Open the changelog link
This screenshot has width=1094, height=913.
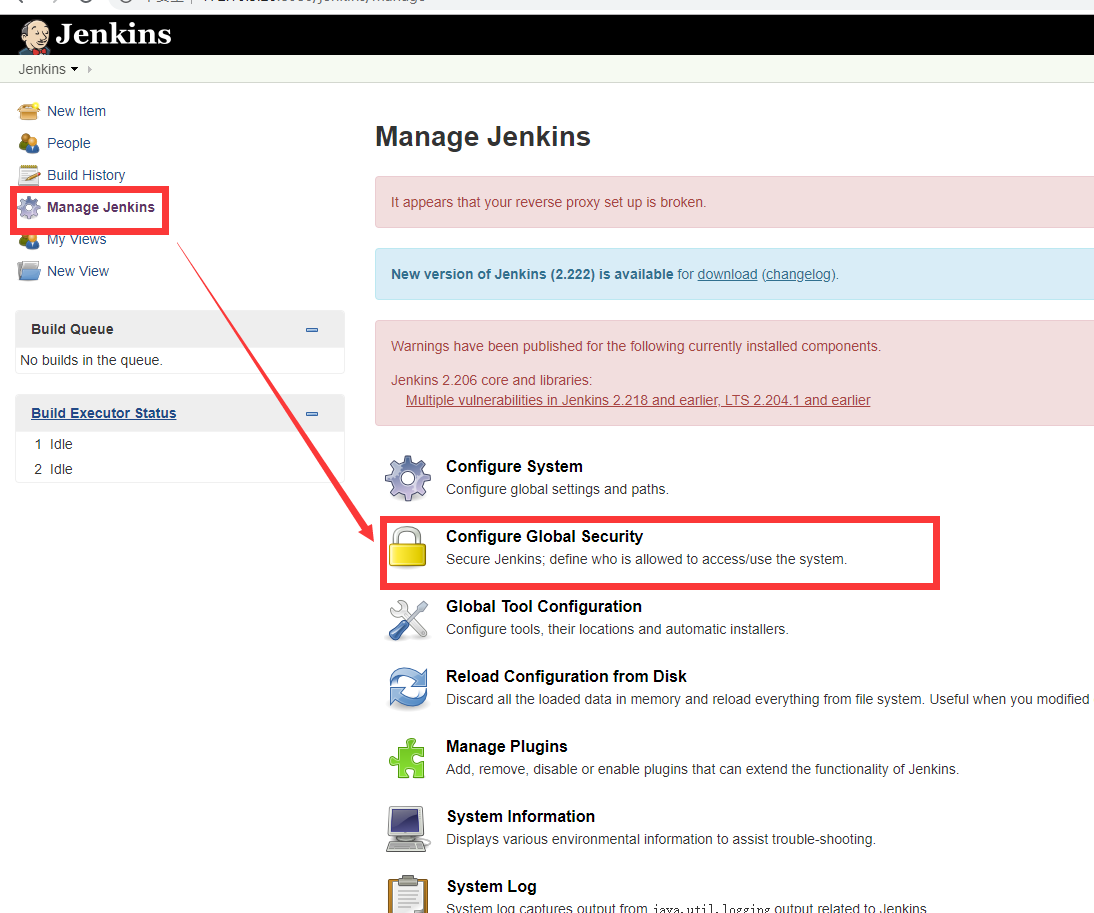pos(798,274)
